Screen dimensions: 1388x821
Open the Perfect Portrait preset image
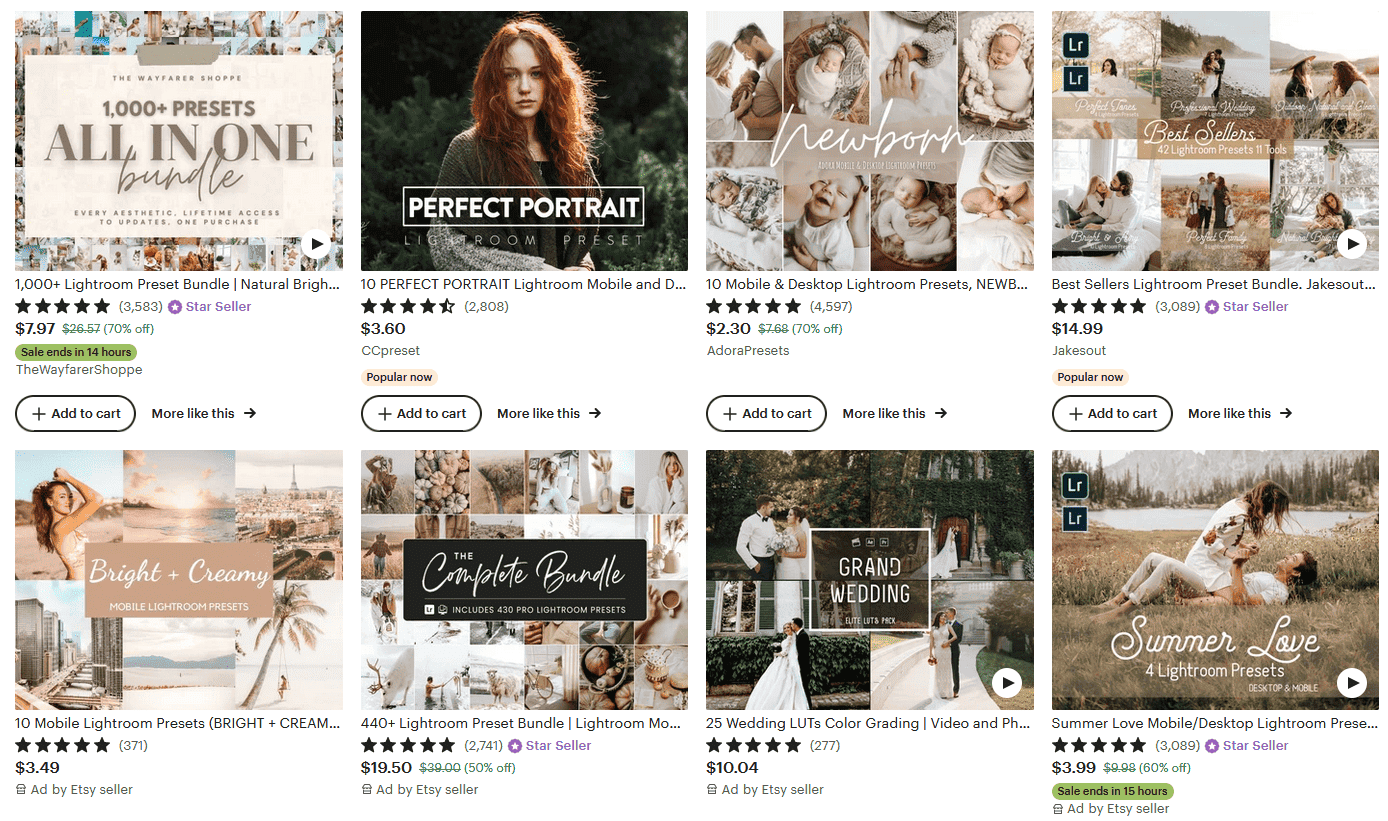click(x=524, y=141)
